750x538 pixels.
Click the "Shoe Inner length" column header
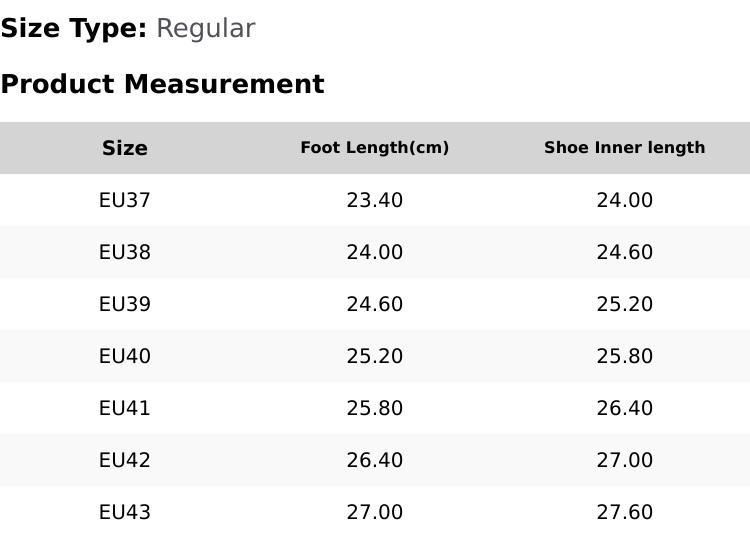(624, 148)
